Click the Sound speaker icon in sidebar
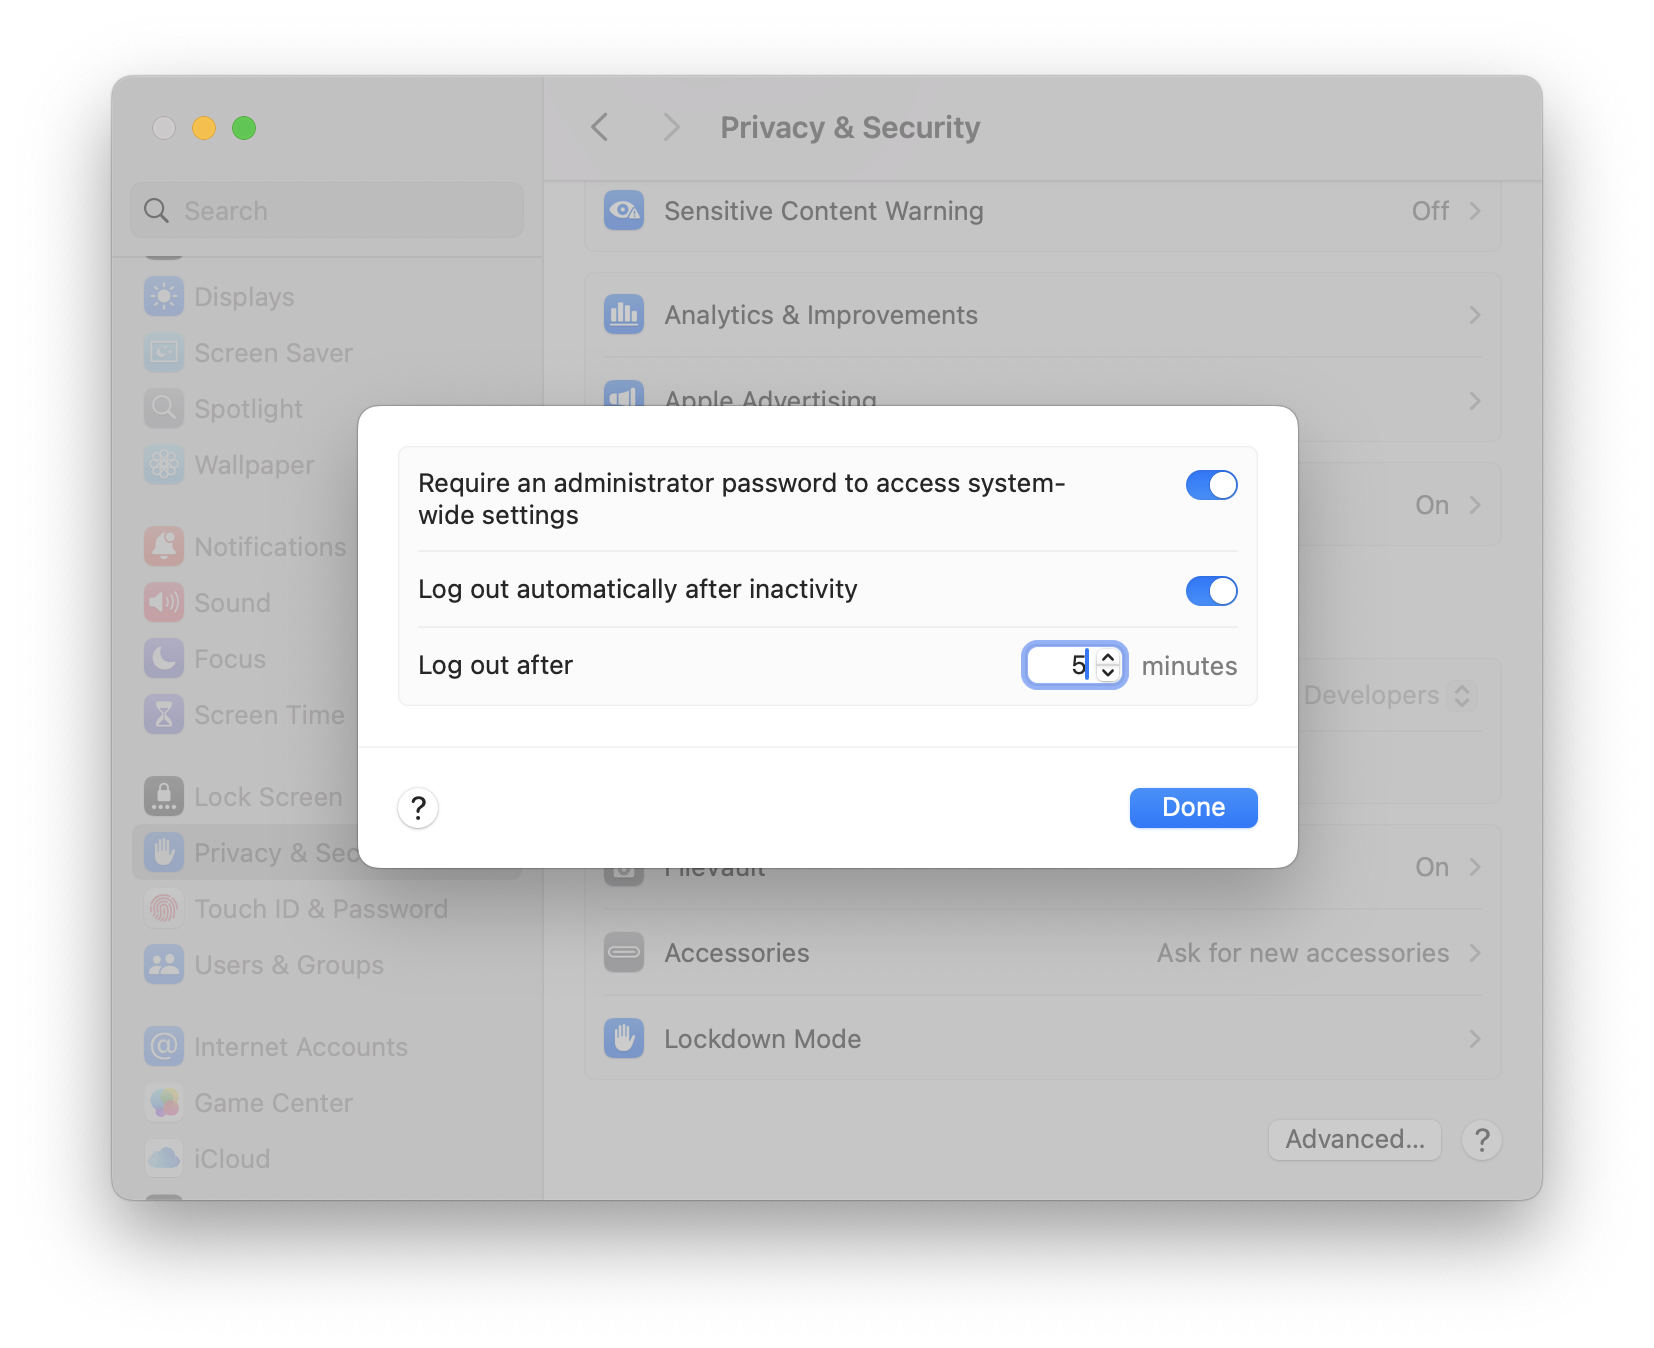The image size is (1654, 1348). (x=164, y=602)
